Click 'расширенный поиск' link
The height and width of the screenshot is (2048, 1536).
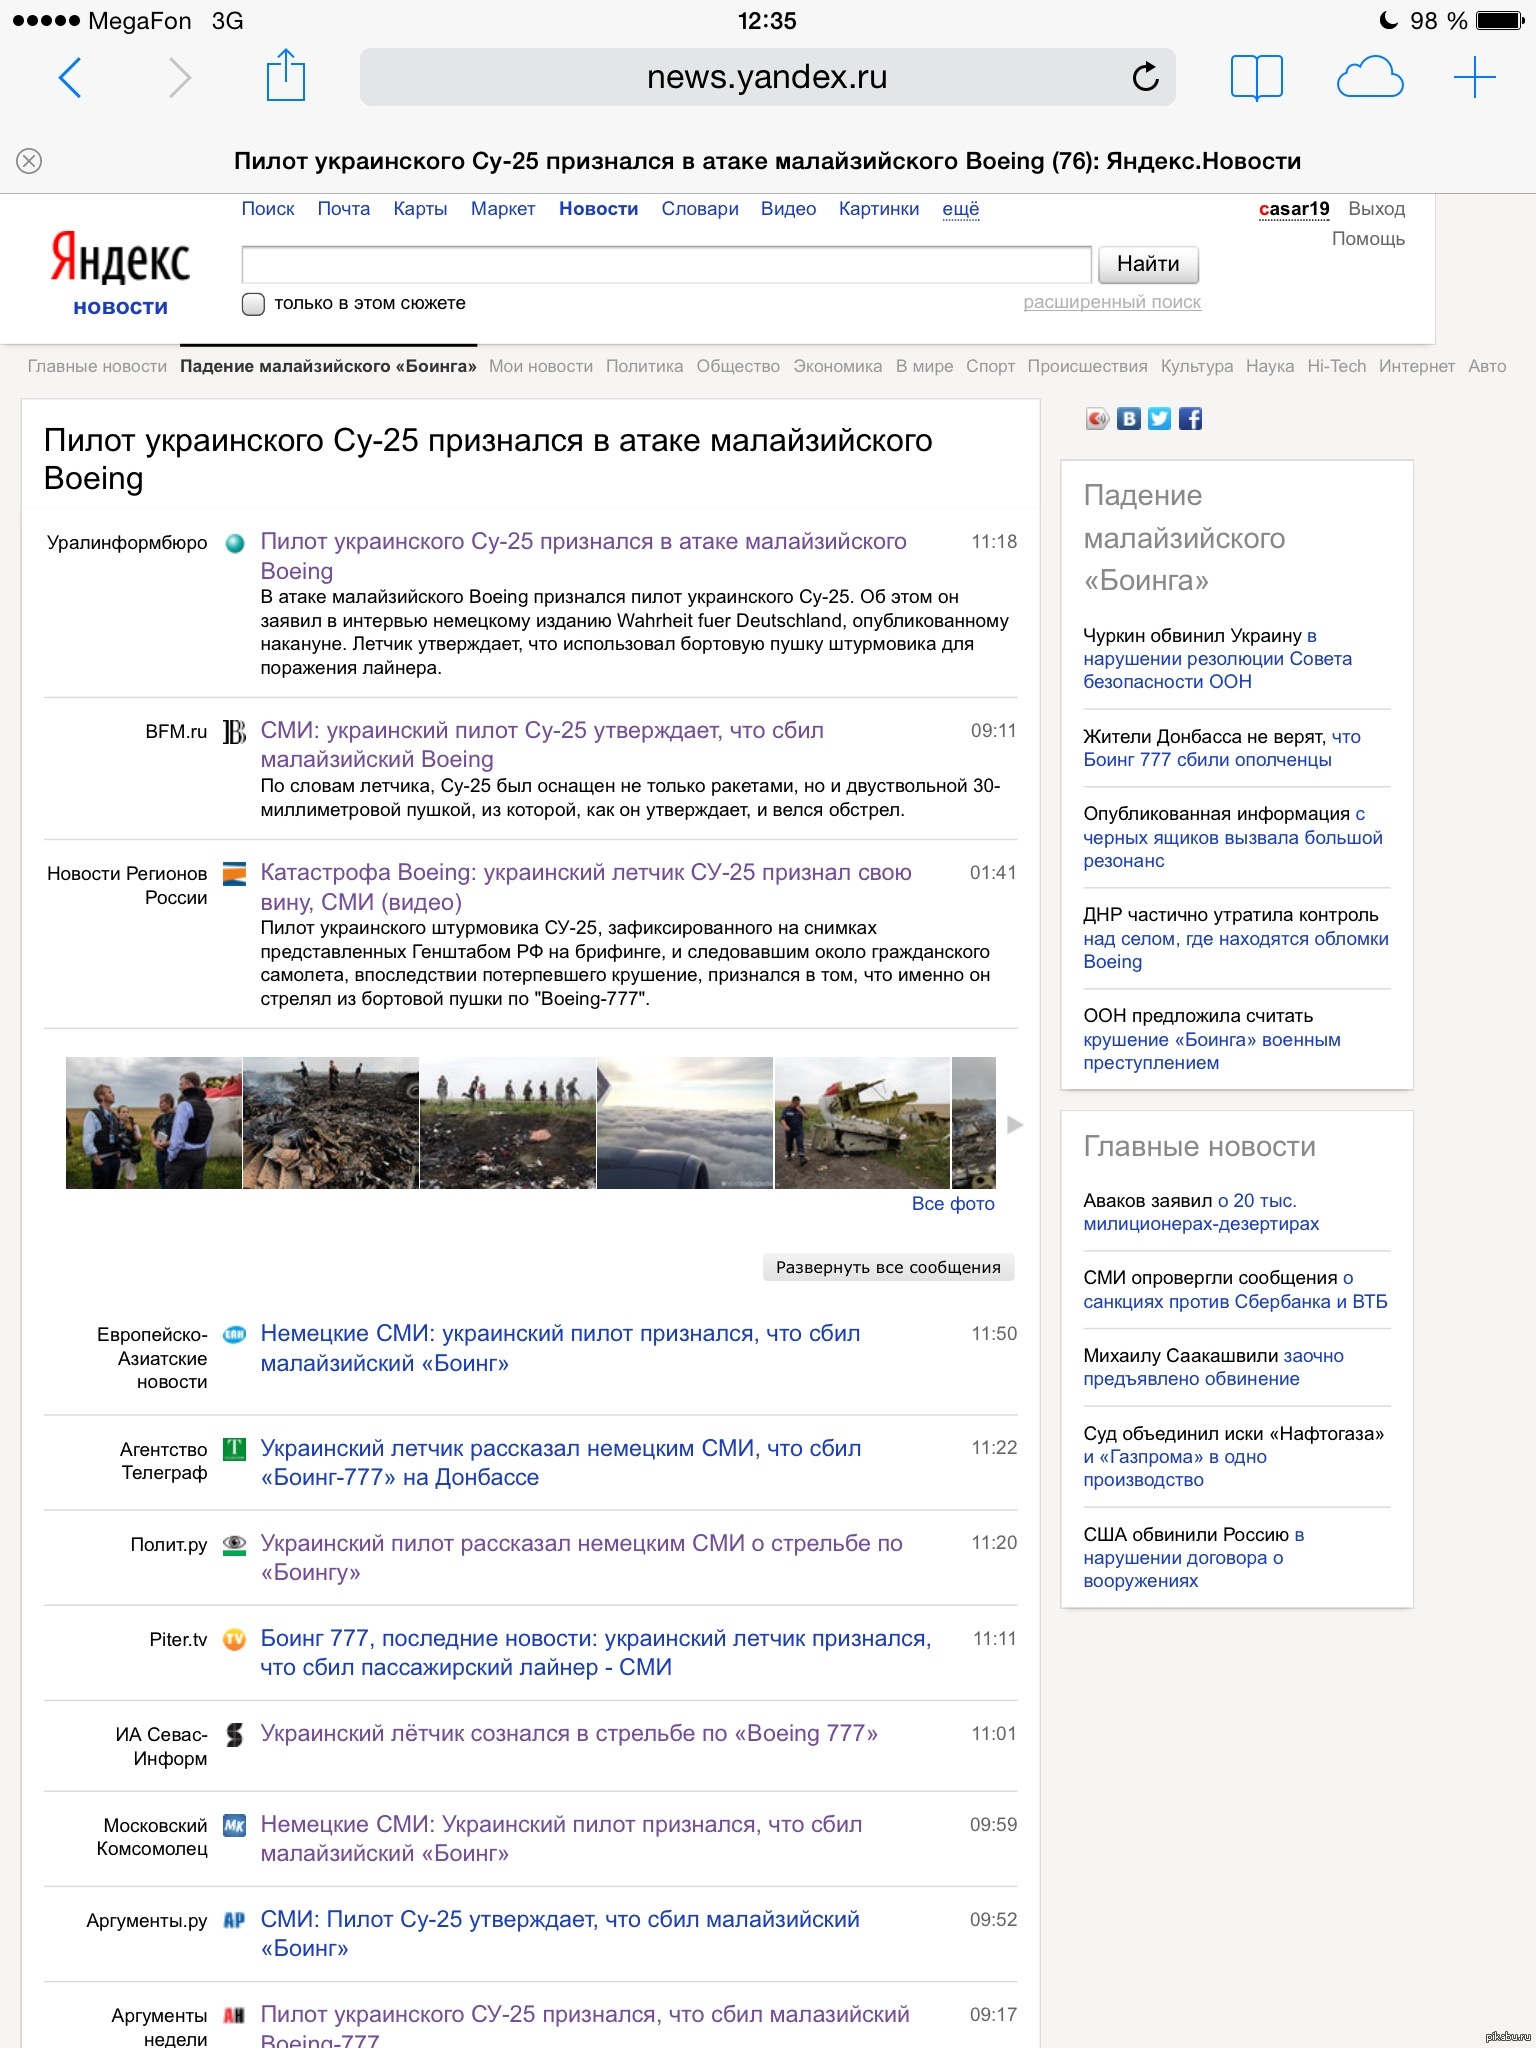[x=1112, y=302]
